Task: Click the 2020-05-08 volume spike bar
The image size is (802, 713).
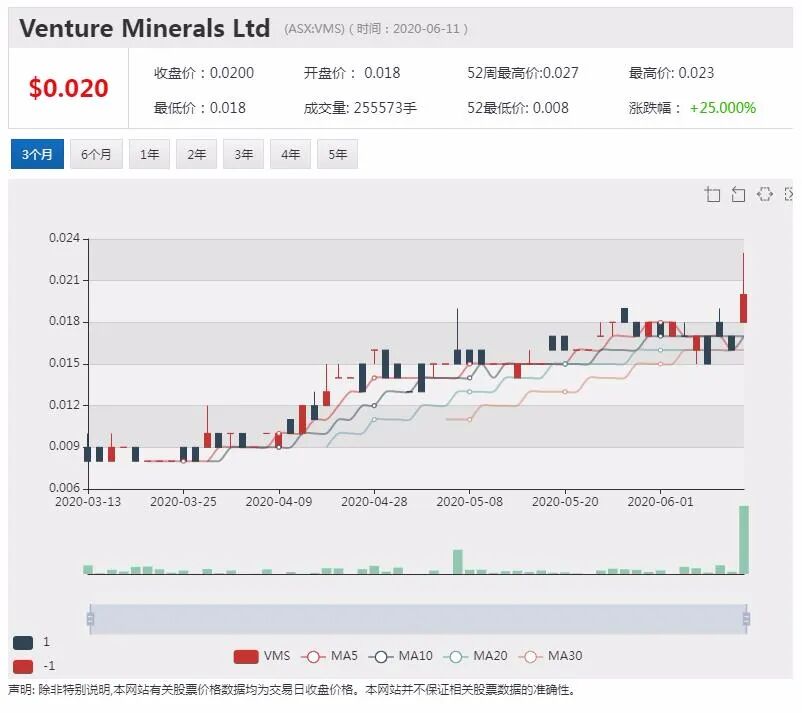Action: pos(458,562)
